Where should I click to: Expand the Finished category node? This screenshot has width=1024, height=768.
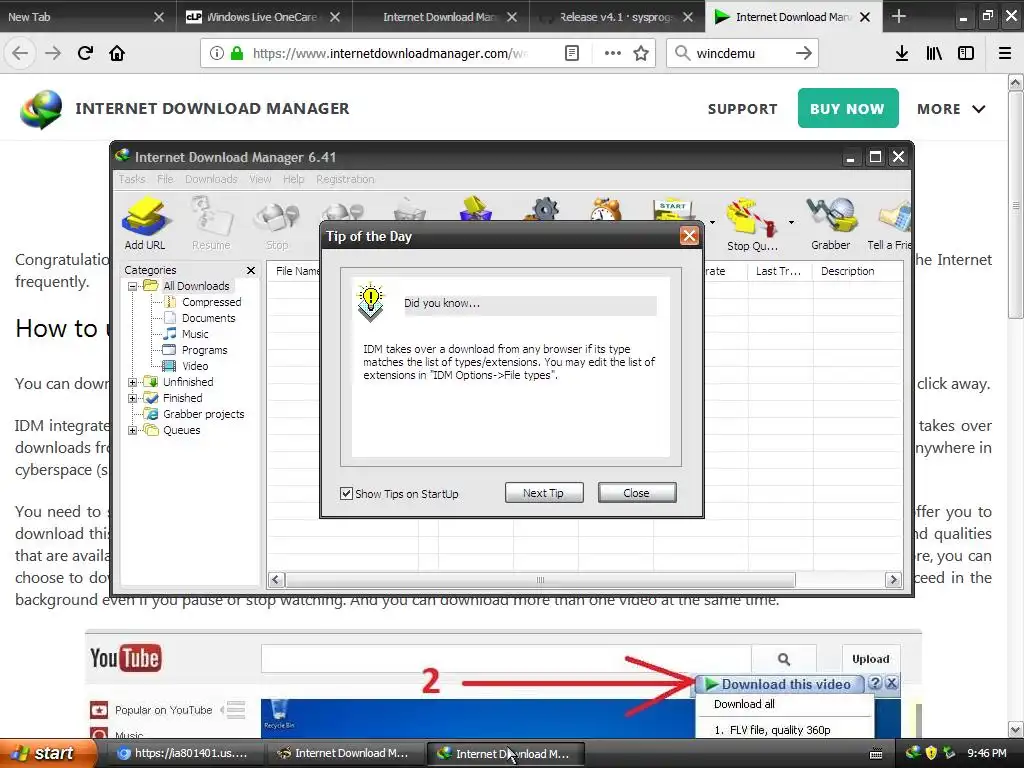pyautogui.click(x=133, y=398)
